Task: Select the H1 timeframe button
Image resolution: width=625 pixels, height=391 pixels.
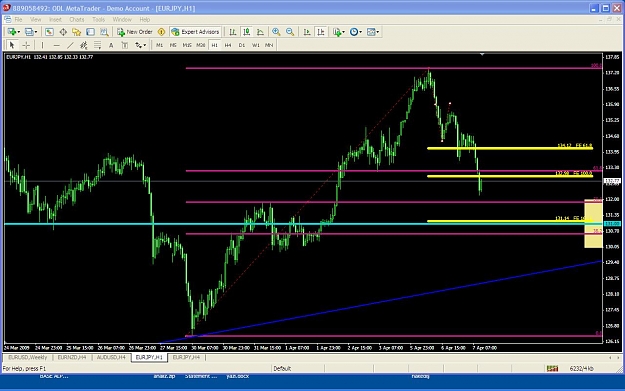Action: coord(214,45)
